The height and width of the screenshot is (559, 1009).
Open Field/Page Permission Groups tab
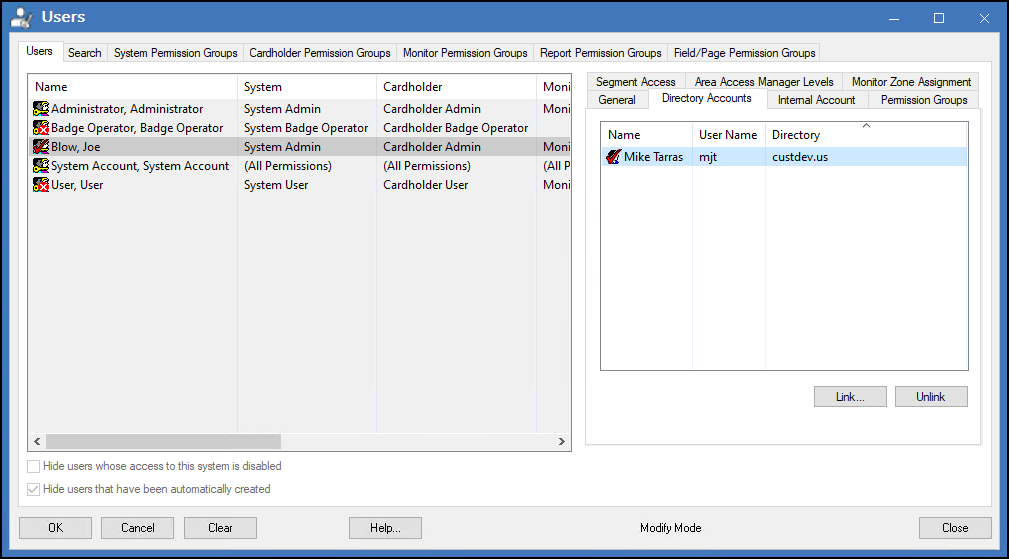745,53
